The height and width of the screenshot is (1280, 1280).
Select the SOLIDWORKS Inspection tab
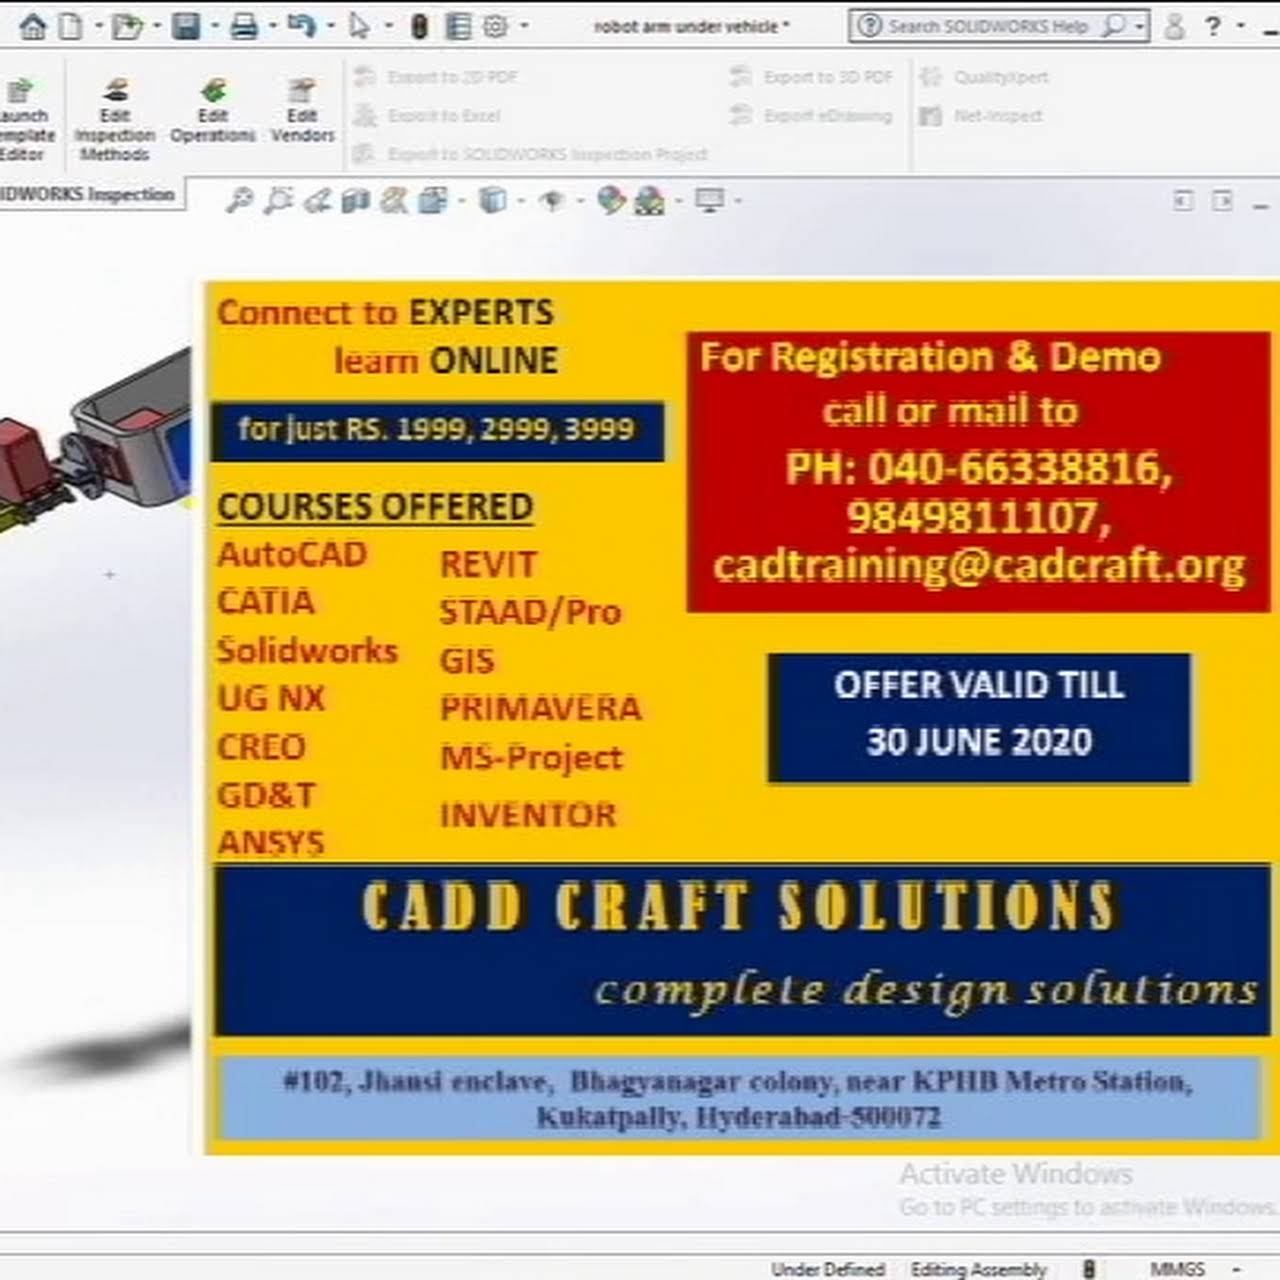(88, 194)
